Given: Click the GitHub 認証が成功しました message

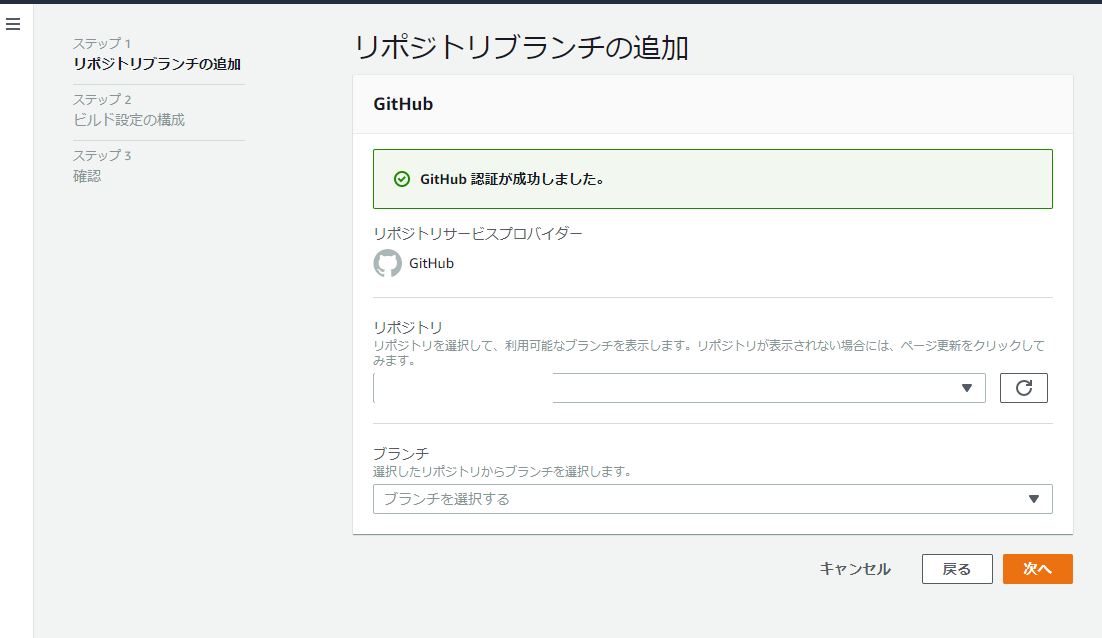Looking at the screenshot, I should coord(512,179).
